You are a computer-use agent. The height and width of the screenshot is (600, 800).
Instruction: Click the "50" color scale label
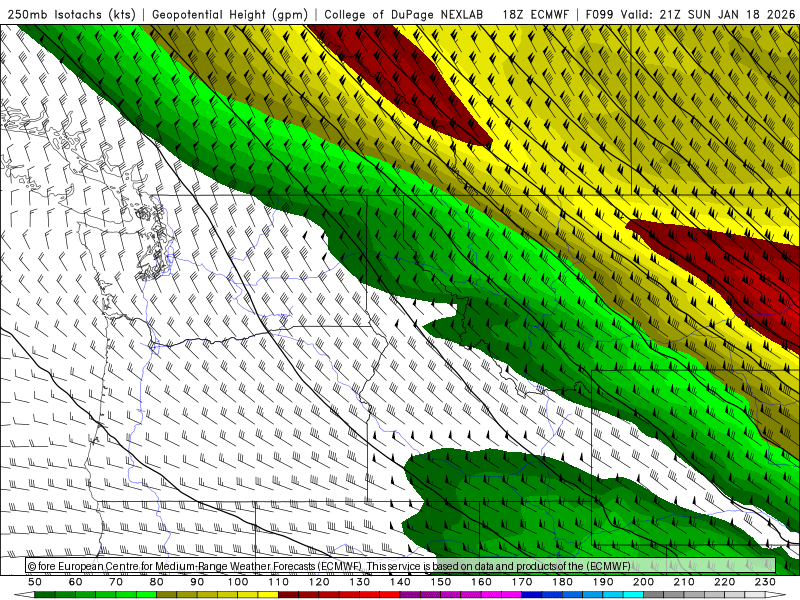click(35, 582)
